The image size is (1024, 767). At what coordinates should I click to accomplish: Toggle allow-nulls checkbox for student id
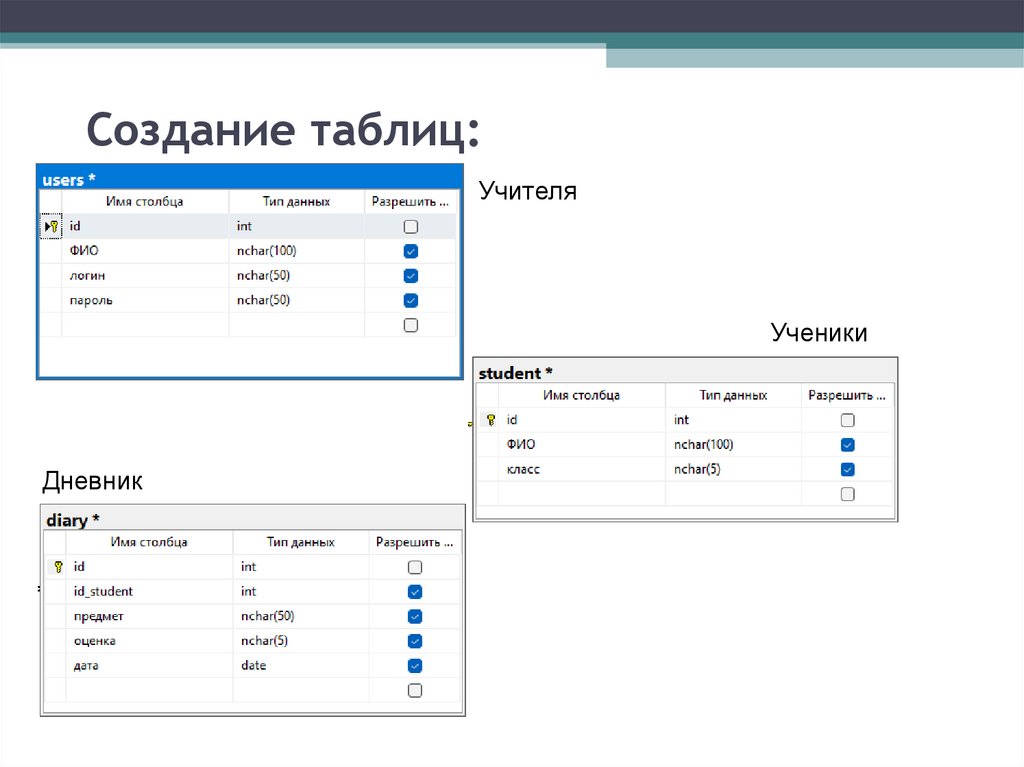click(x=848, y=420)
